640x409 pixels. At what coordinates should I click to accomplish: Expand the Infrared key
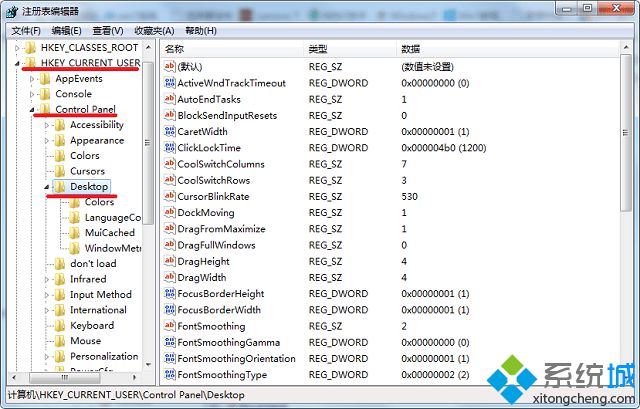point(47,280)
